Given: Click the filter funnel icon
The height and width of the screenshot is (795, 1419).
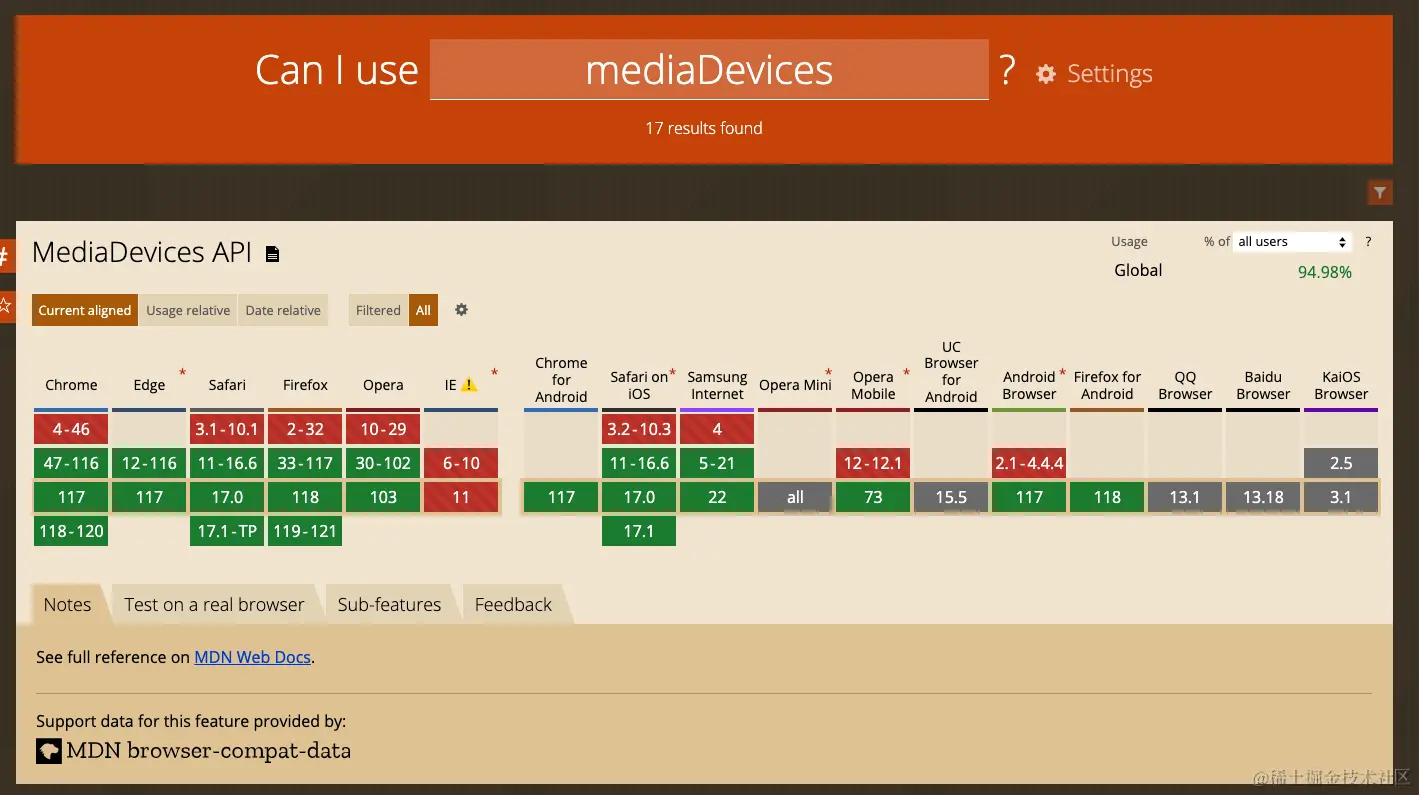Looking at the screenshot, I should pyautogui.click(x=1380, y=192).
